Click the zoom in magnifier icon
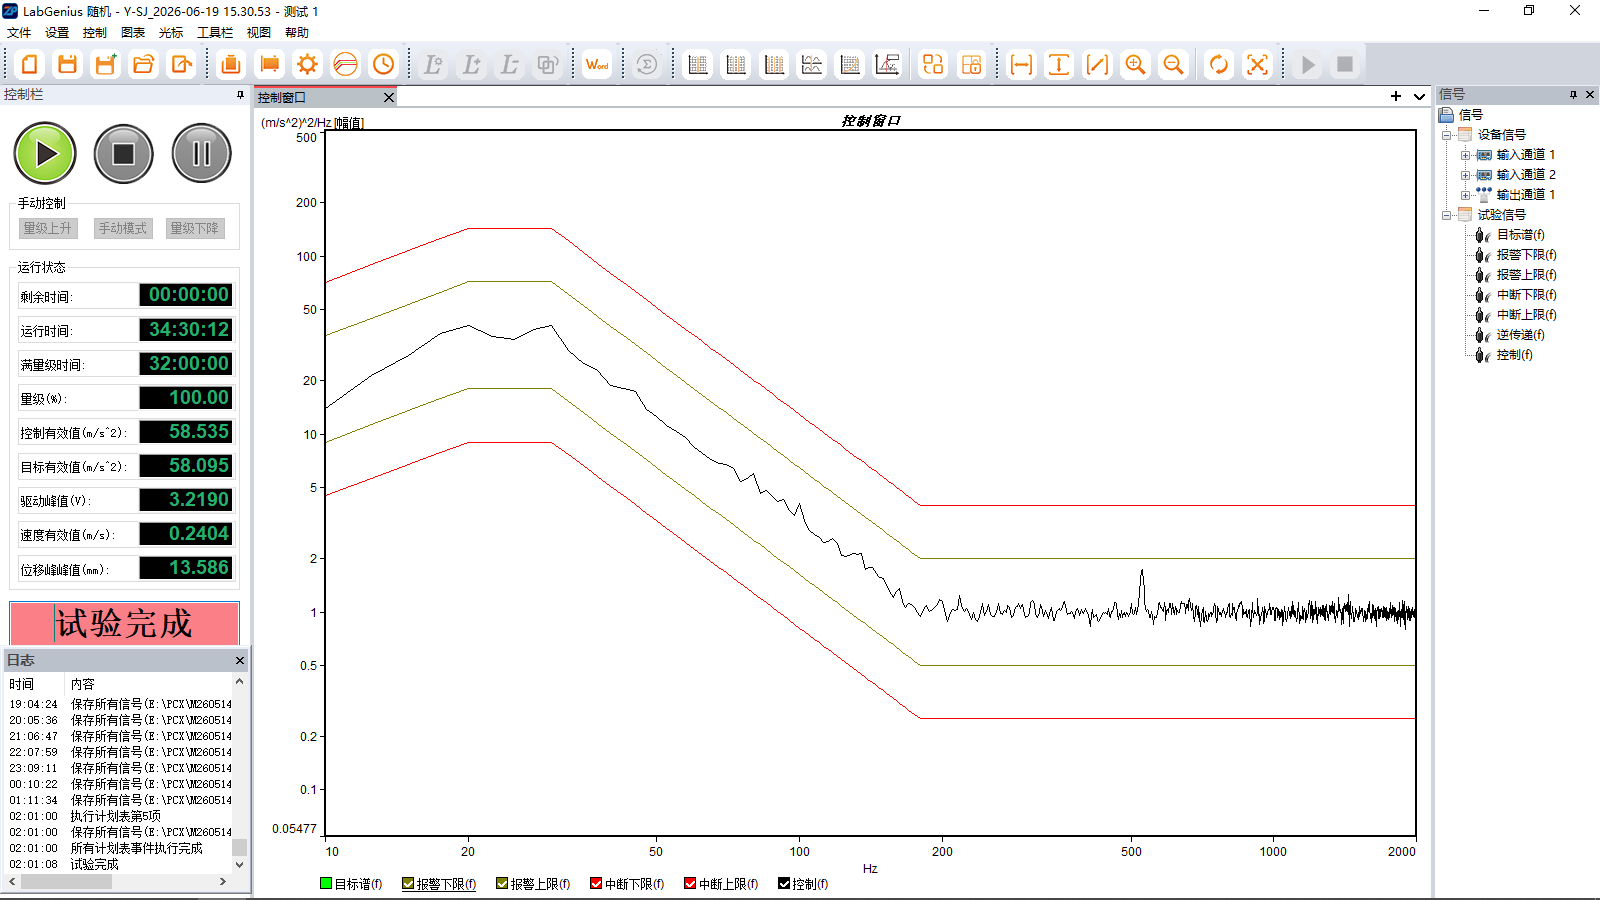Image resolution: width=1600 pixels, height=900 pixels. click(1135, 65)
